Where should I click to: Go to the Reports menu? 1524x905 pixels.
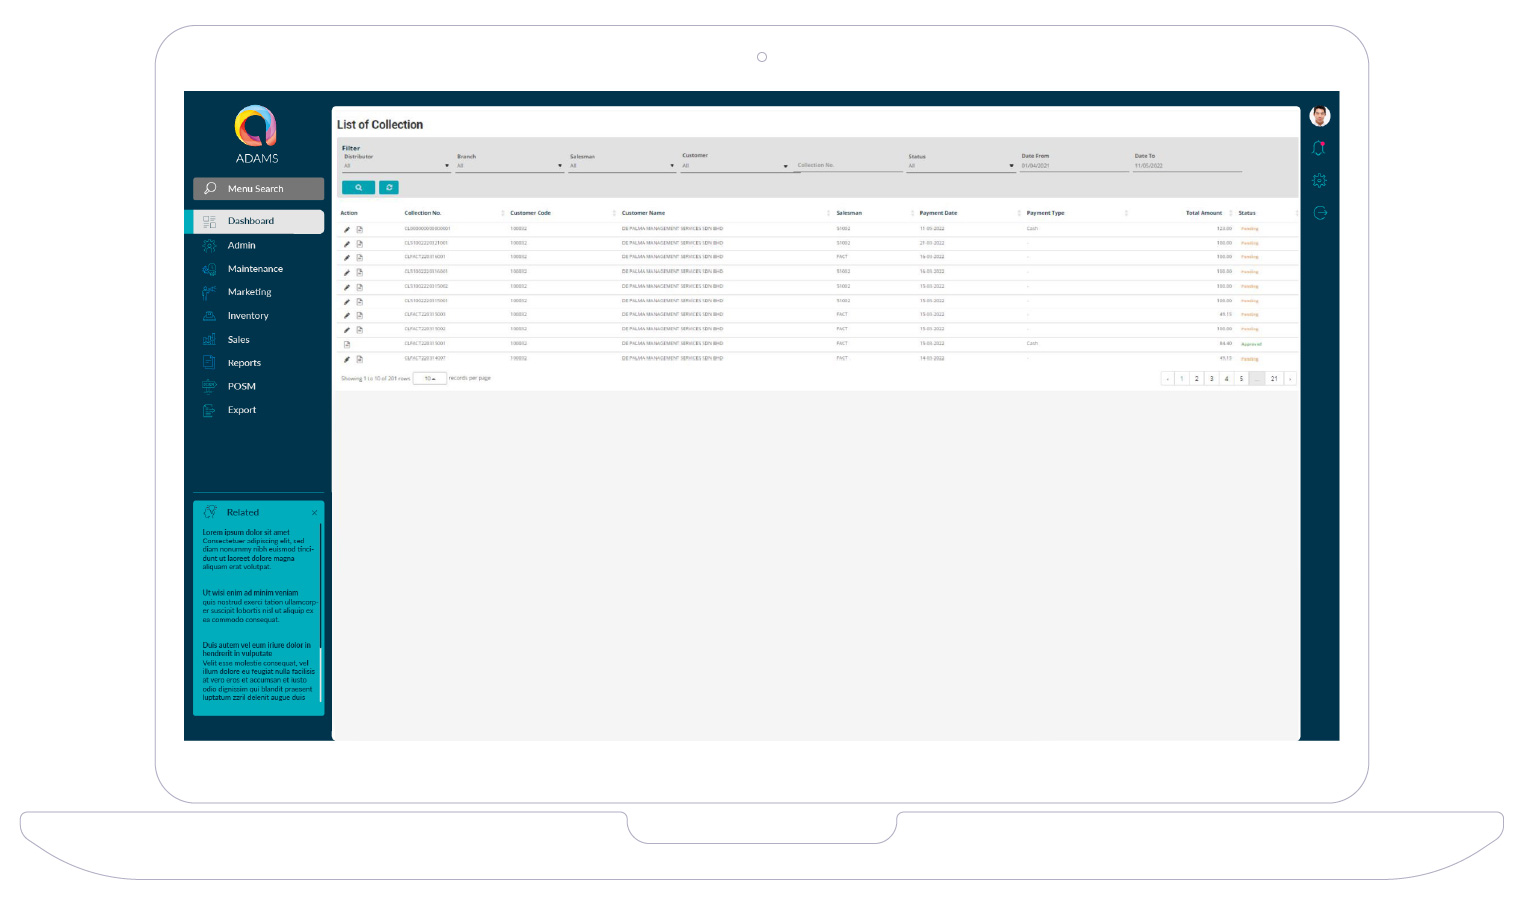pyautogui.click(x=244, y=363)
